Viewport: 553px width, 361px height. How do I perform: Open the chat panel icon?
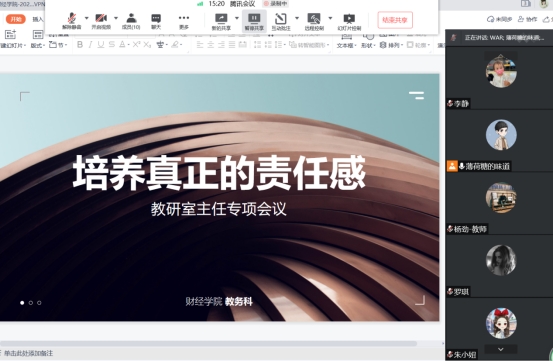click(x=156, y=21)
